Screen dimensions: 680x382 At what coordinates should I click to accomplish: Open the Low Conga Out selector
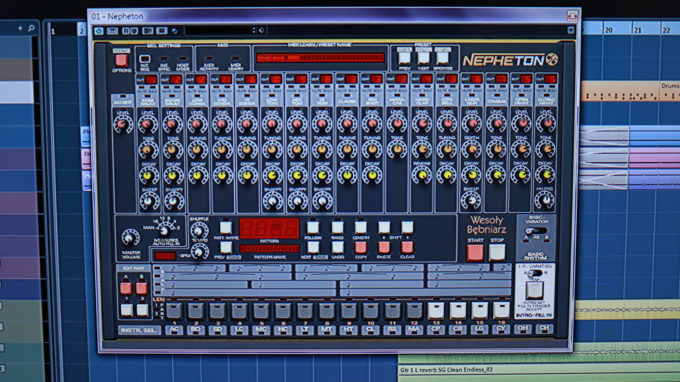[x=201, y=79]
